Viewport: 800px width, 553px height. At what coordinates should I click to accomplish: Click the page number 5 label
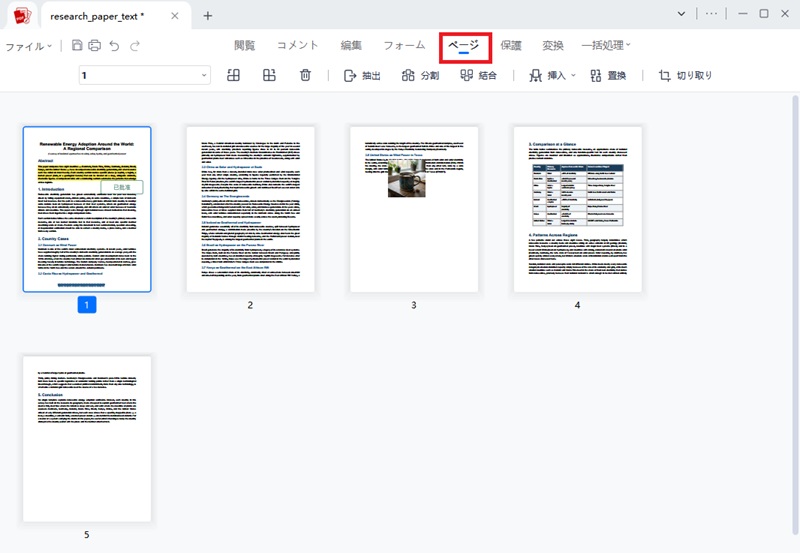coord(87,535)
